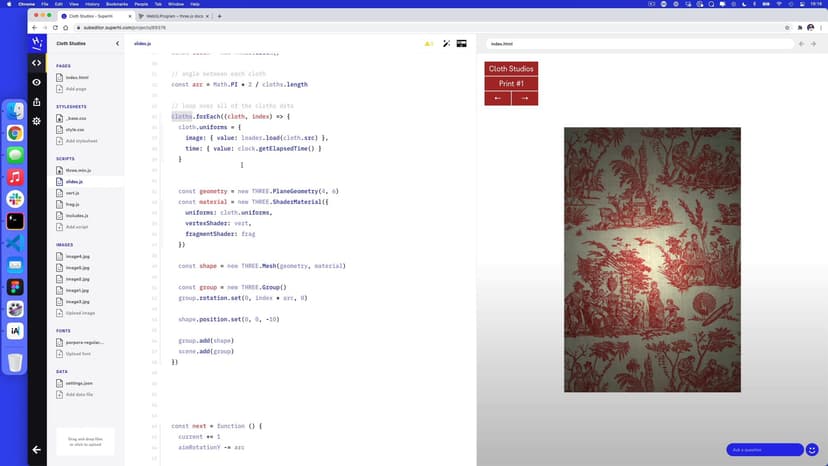Click the back arrow at sidebar bottom
Image resolution: width=828 pixels, height=466 pixels.
[x=37, y=449]
